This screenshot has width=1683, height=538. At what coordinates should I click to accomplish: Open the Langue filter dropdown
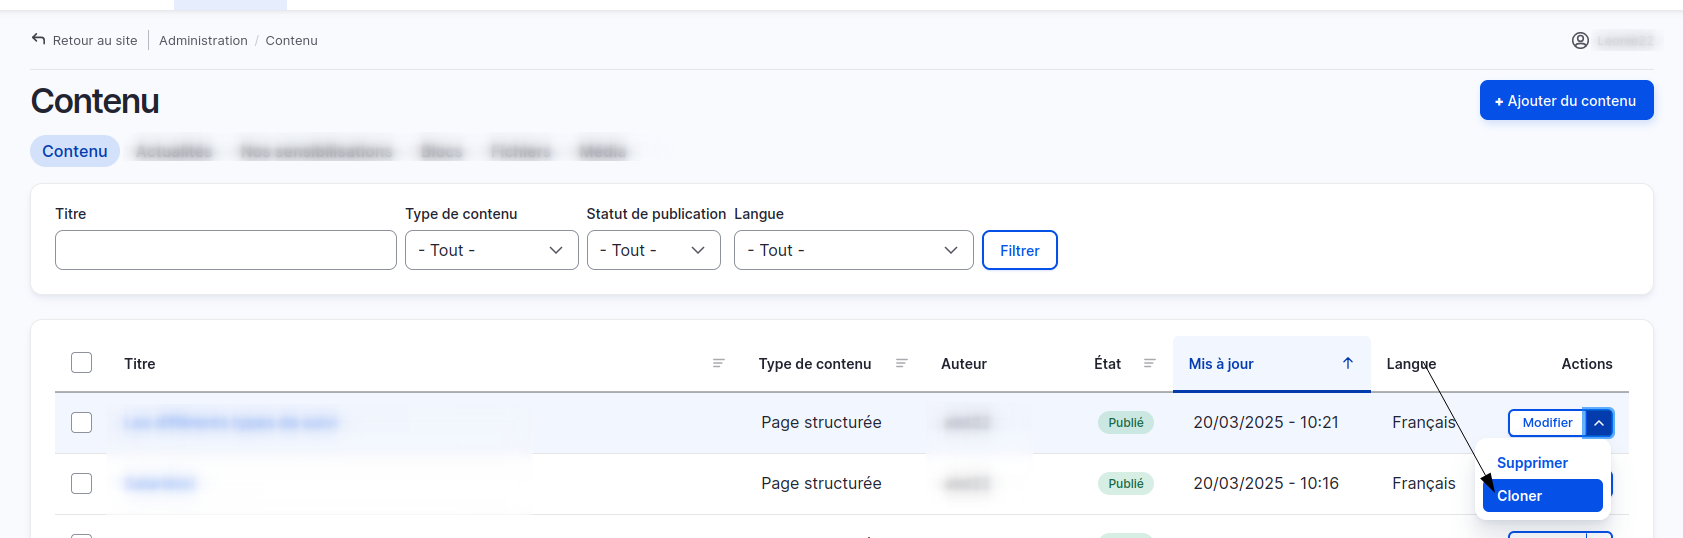point(853,250)
